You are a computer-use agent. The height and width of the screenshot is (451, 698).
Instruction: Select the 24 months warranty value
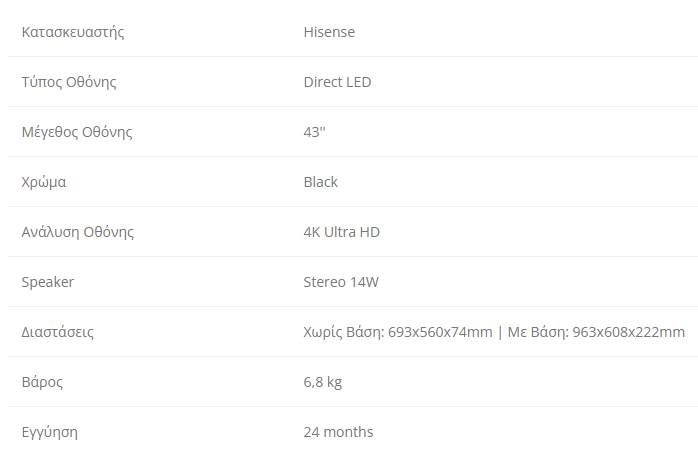[x=339, y=432]
